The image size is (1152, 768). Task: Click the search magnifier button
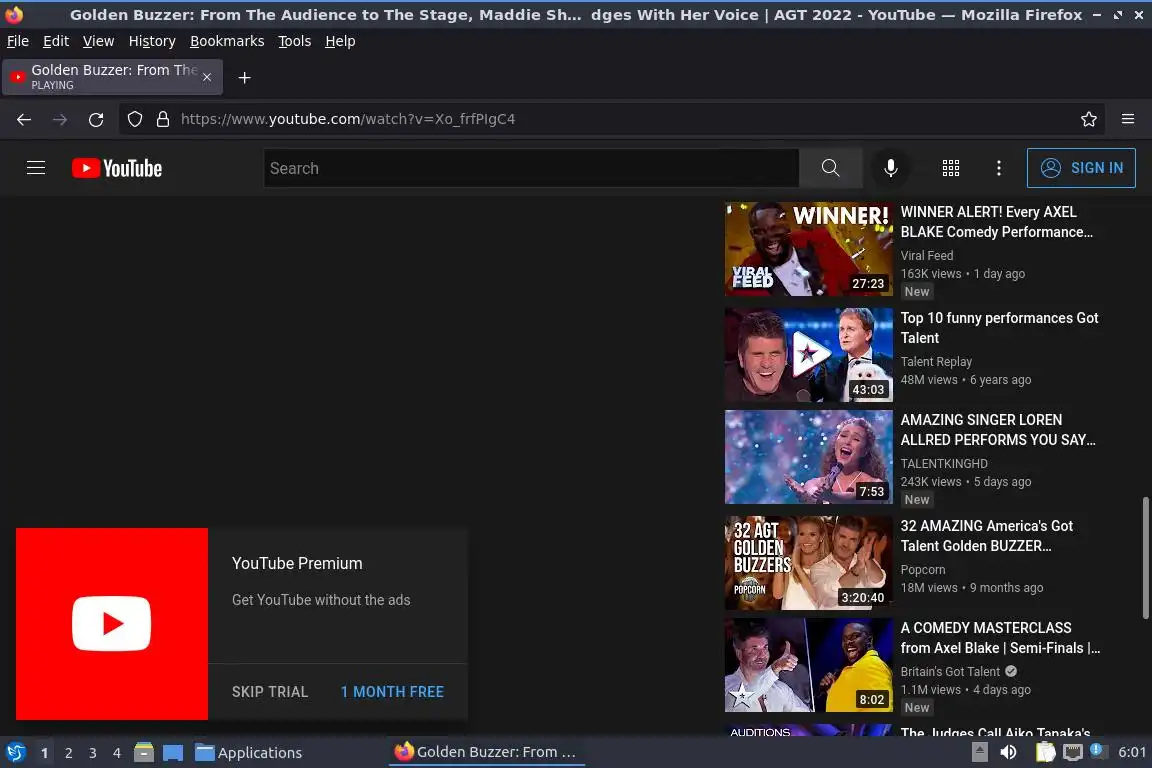click(830, 168)
